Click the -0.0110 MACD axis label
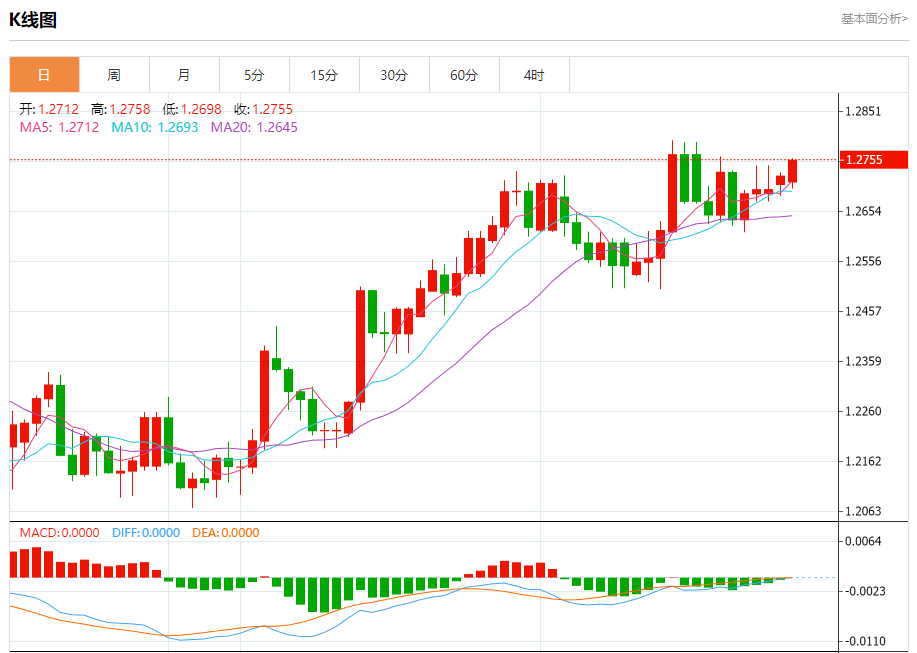 tap(864, 641)
